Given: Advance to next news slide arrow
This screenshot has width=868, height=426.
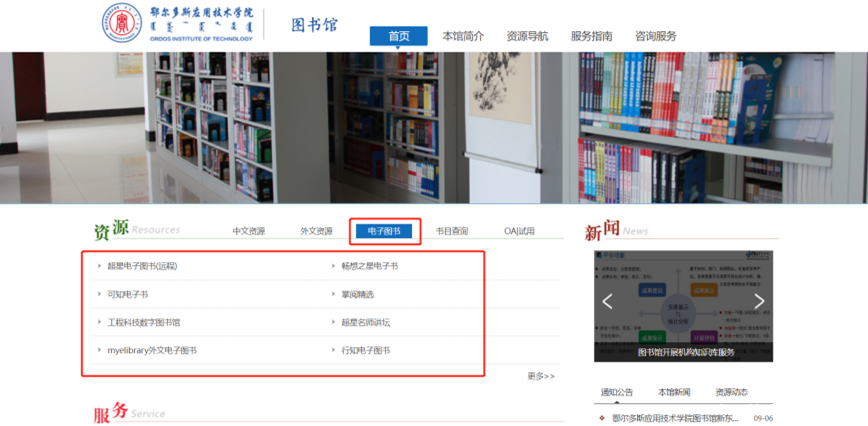Looking at the screenshot, I should point(759,301).
